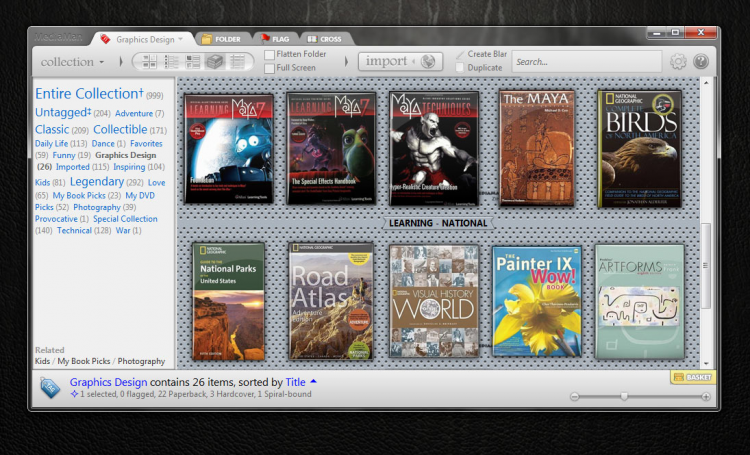
Task: Select Painter IX Wow! book cover
Action: coord(537,301)
